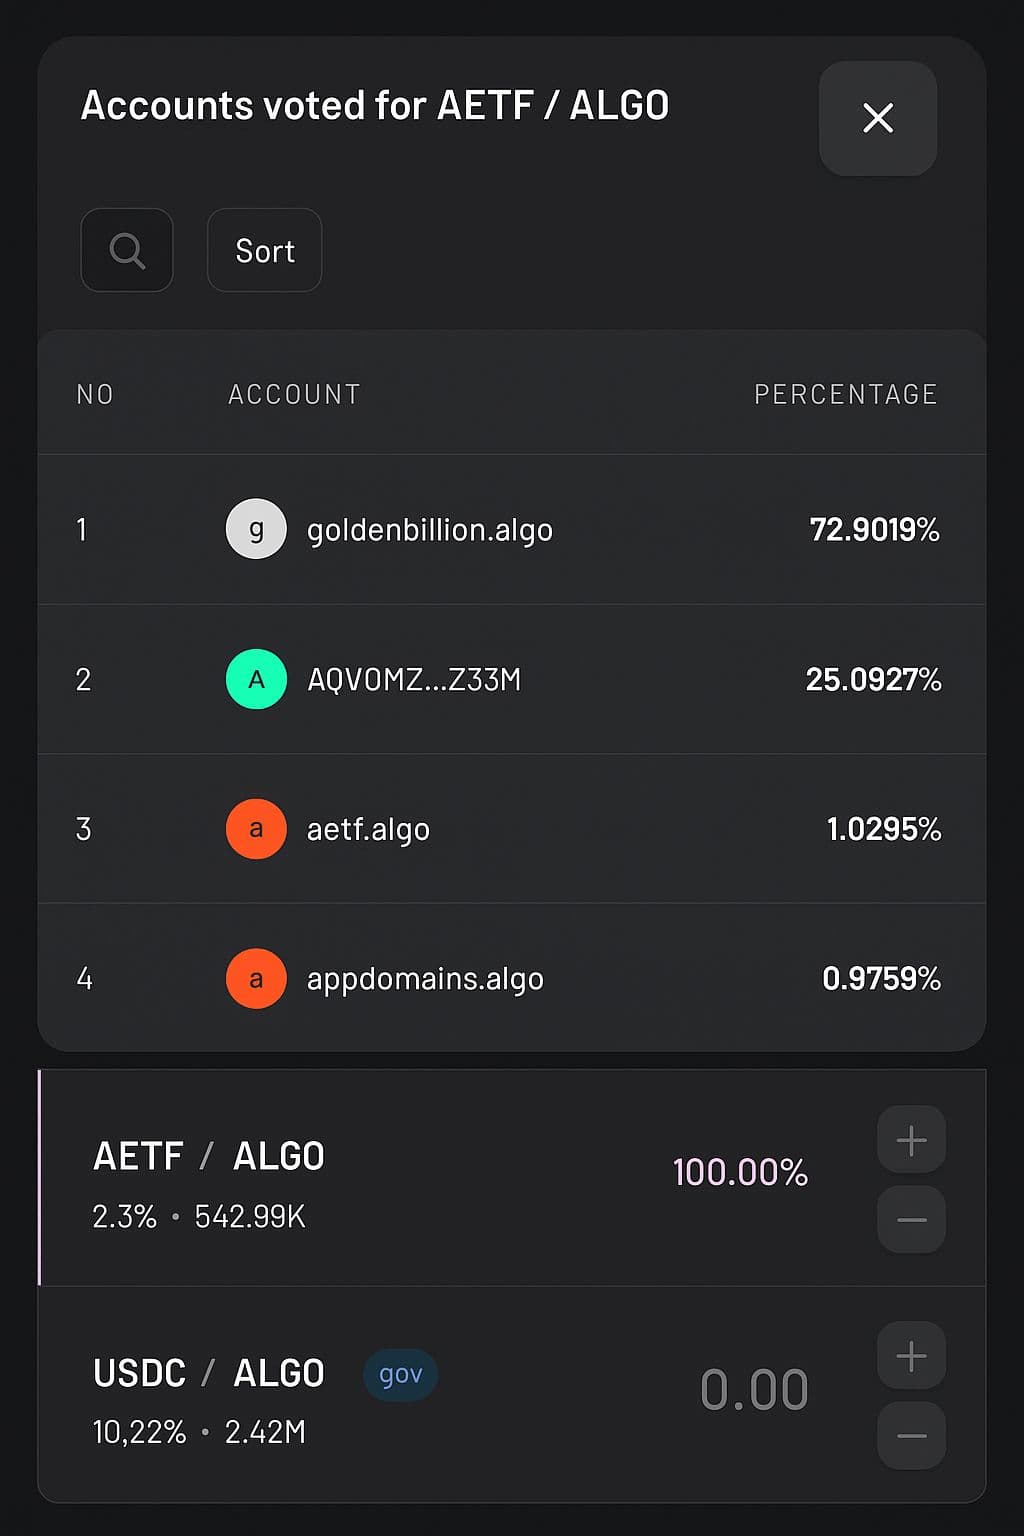Screen dimensions: 1024x1536
Task: Open the Sort options
Action: tap(264, 250)
